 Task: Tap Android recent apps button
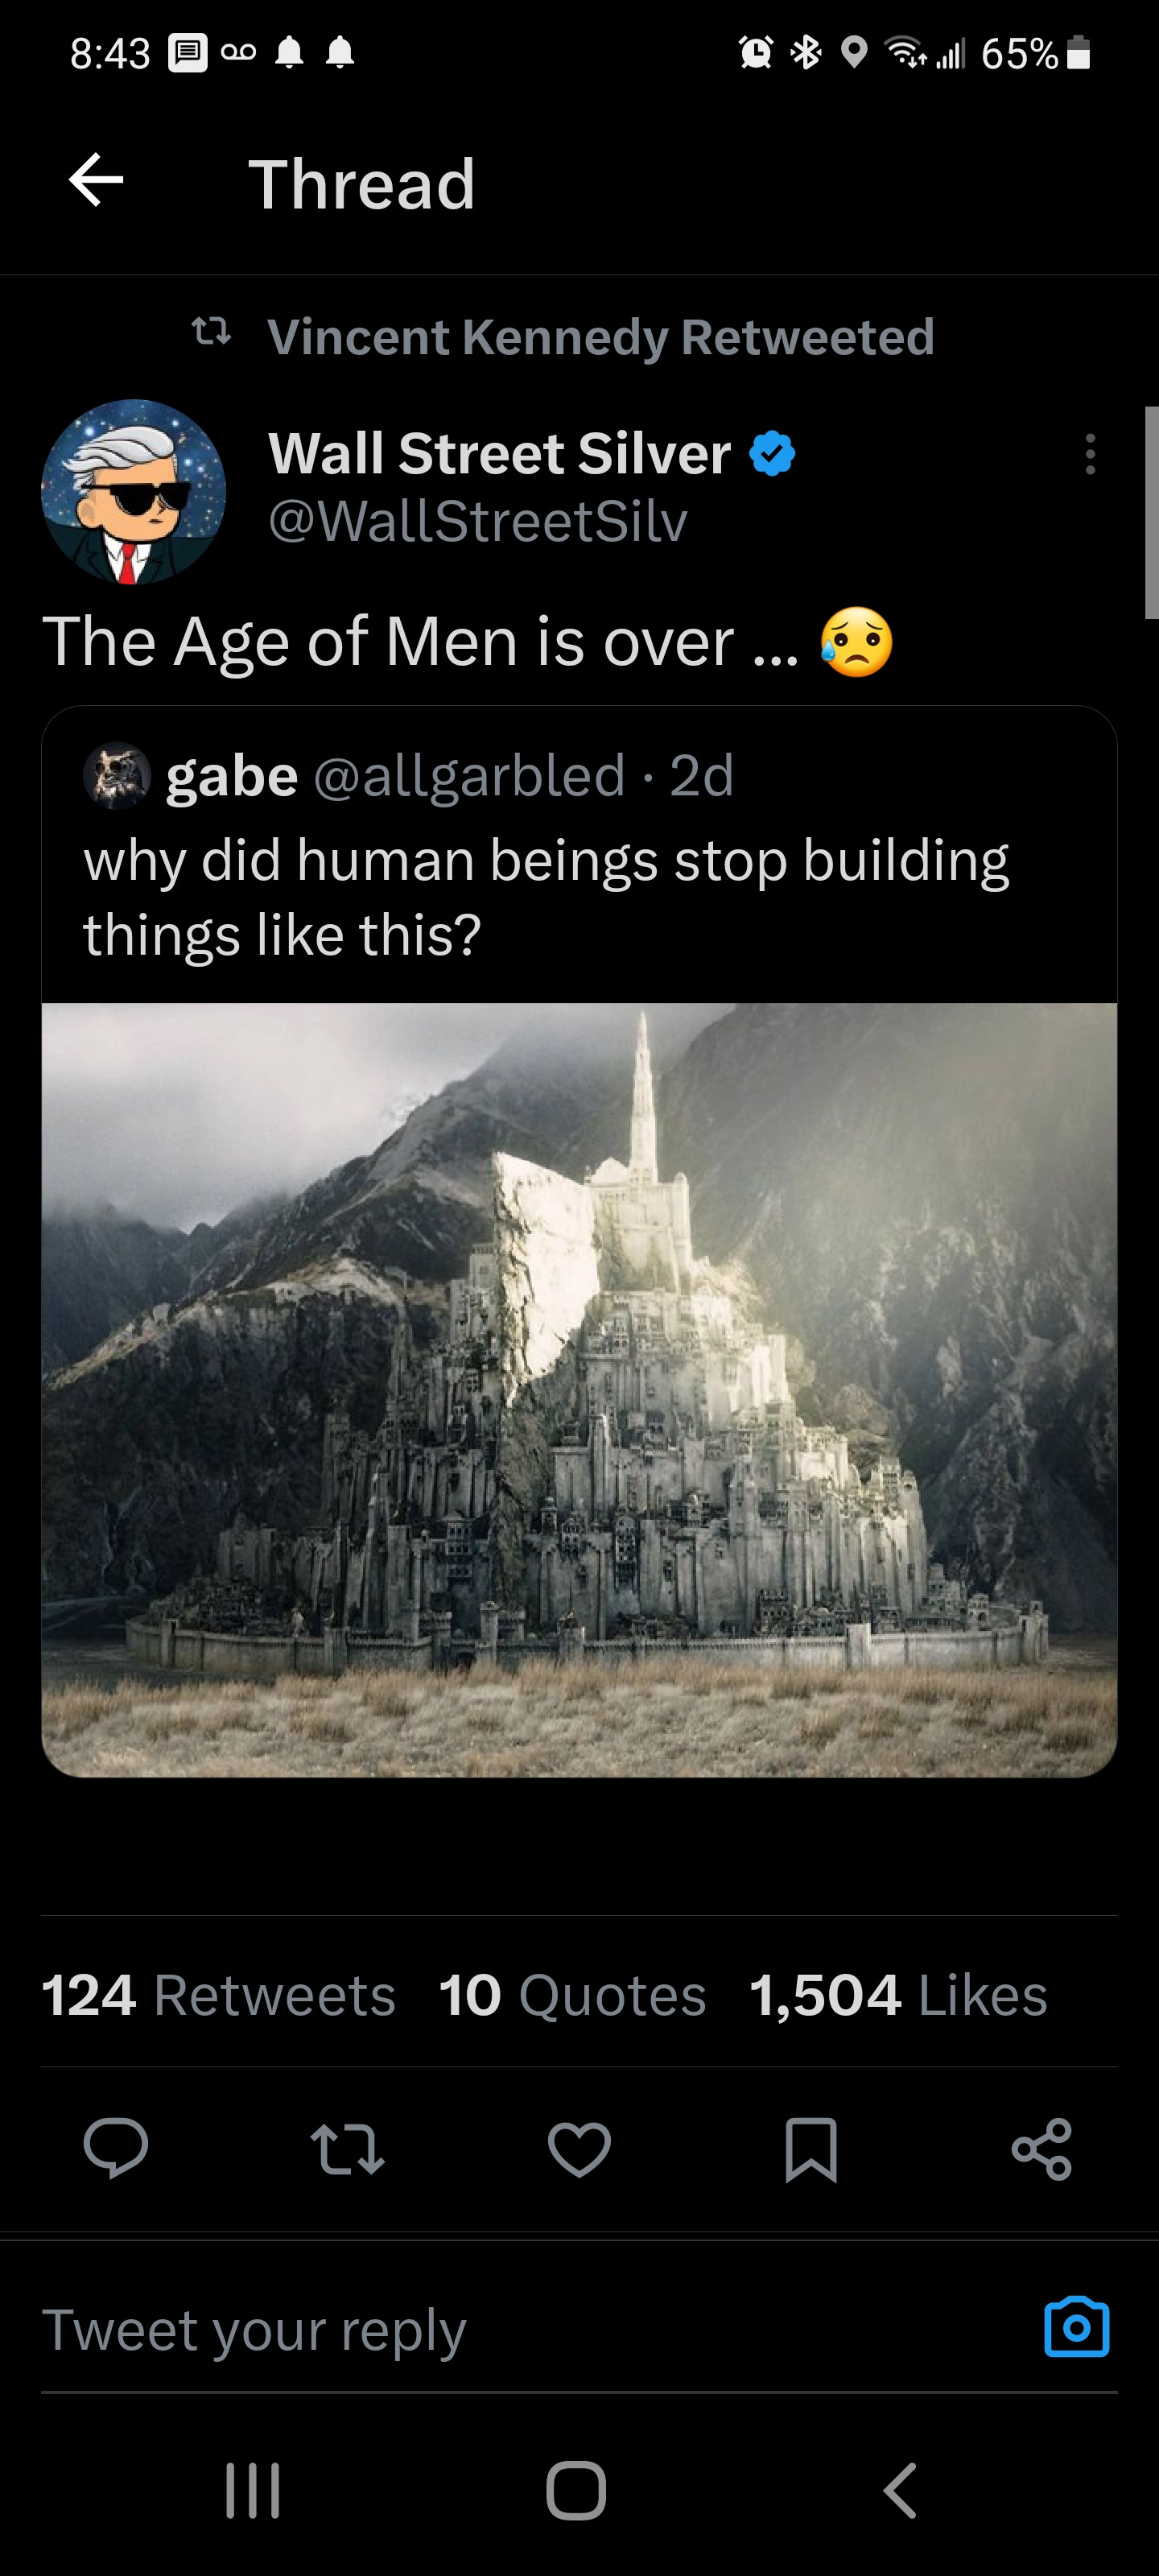pos(252,2490)
